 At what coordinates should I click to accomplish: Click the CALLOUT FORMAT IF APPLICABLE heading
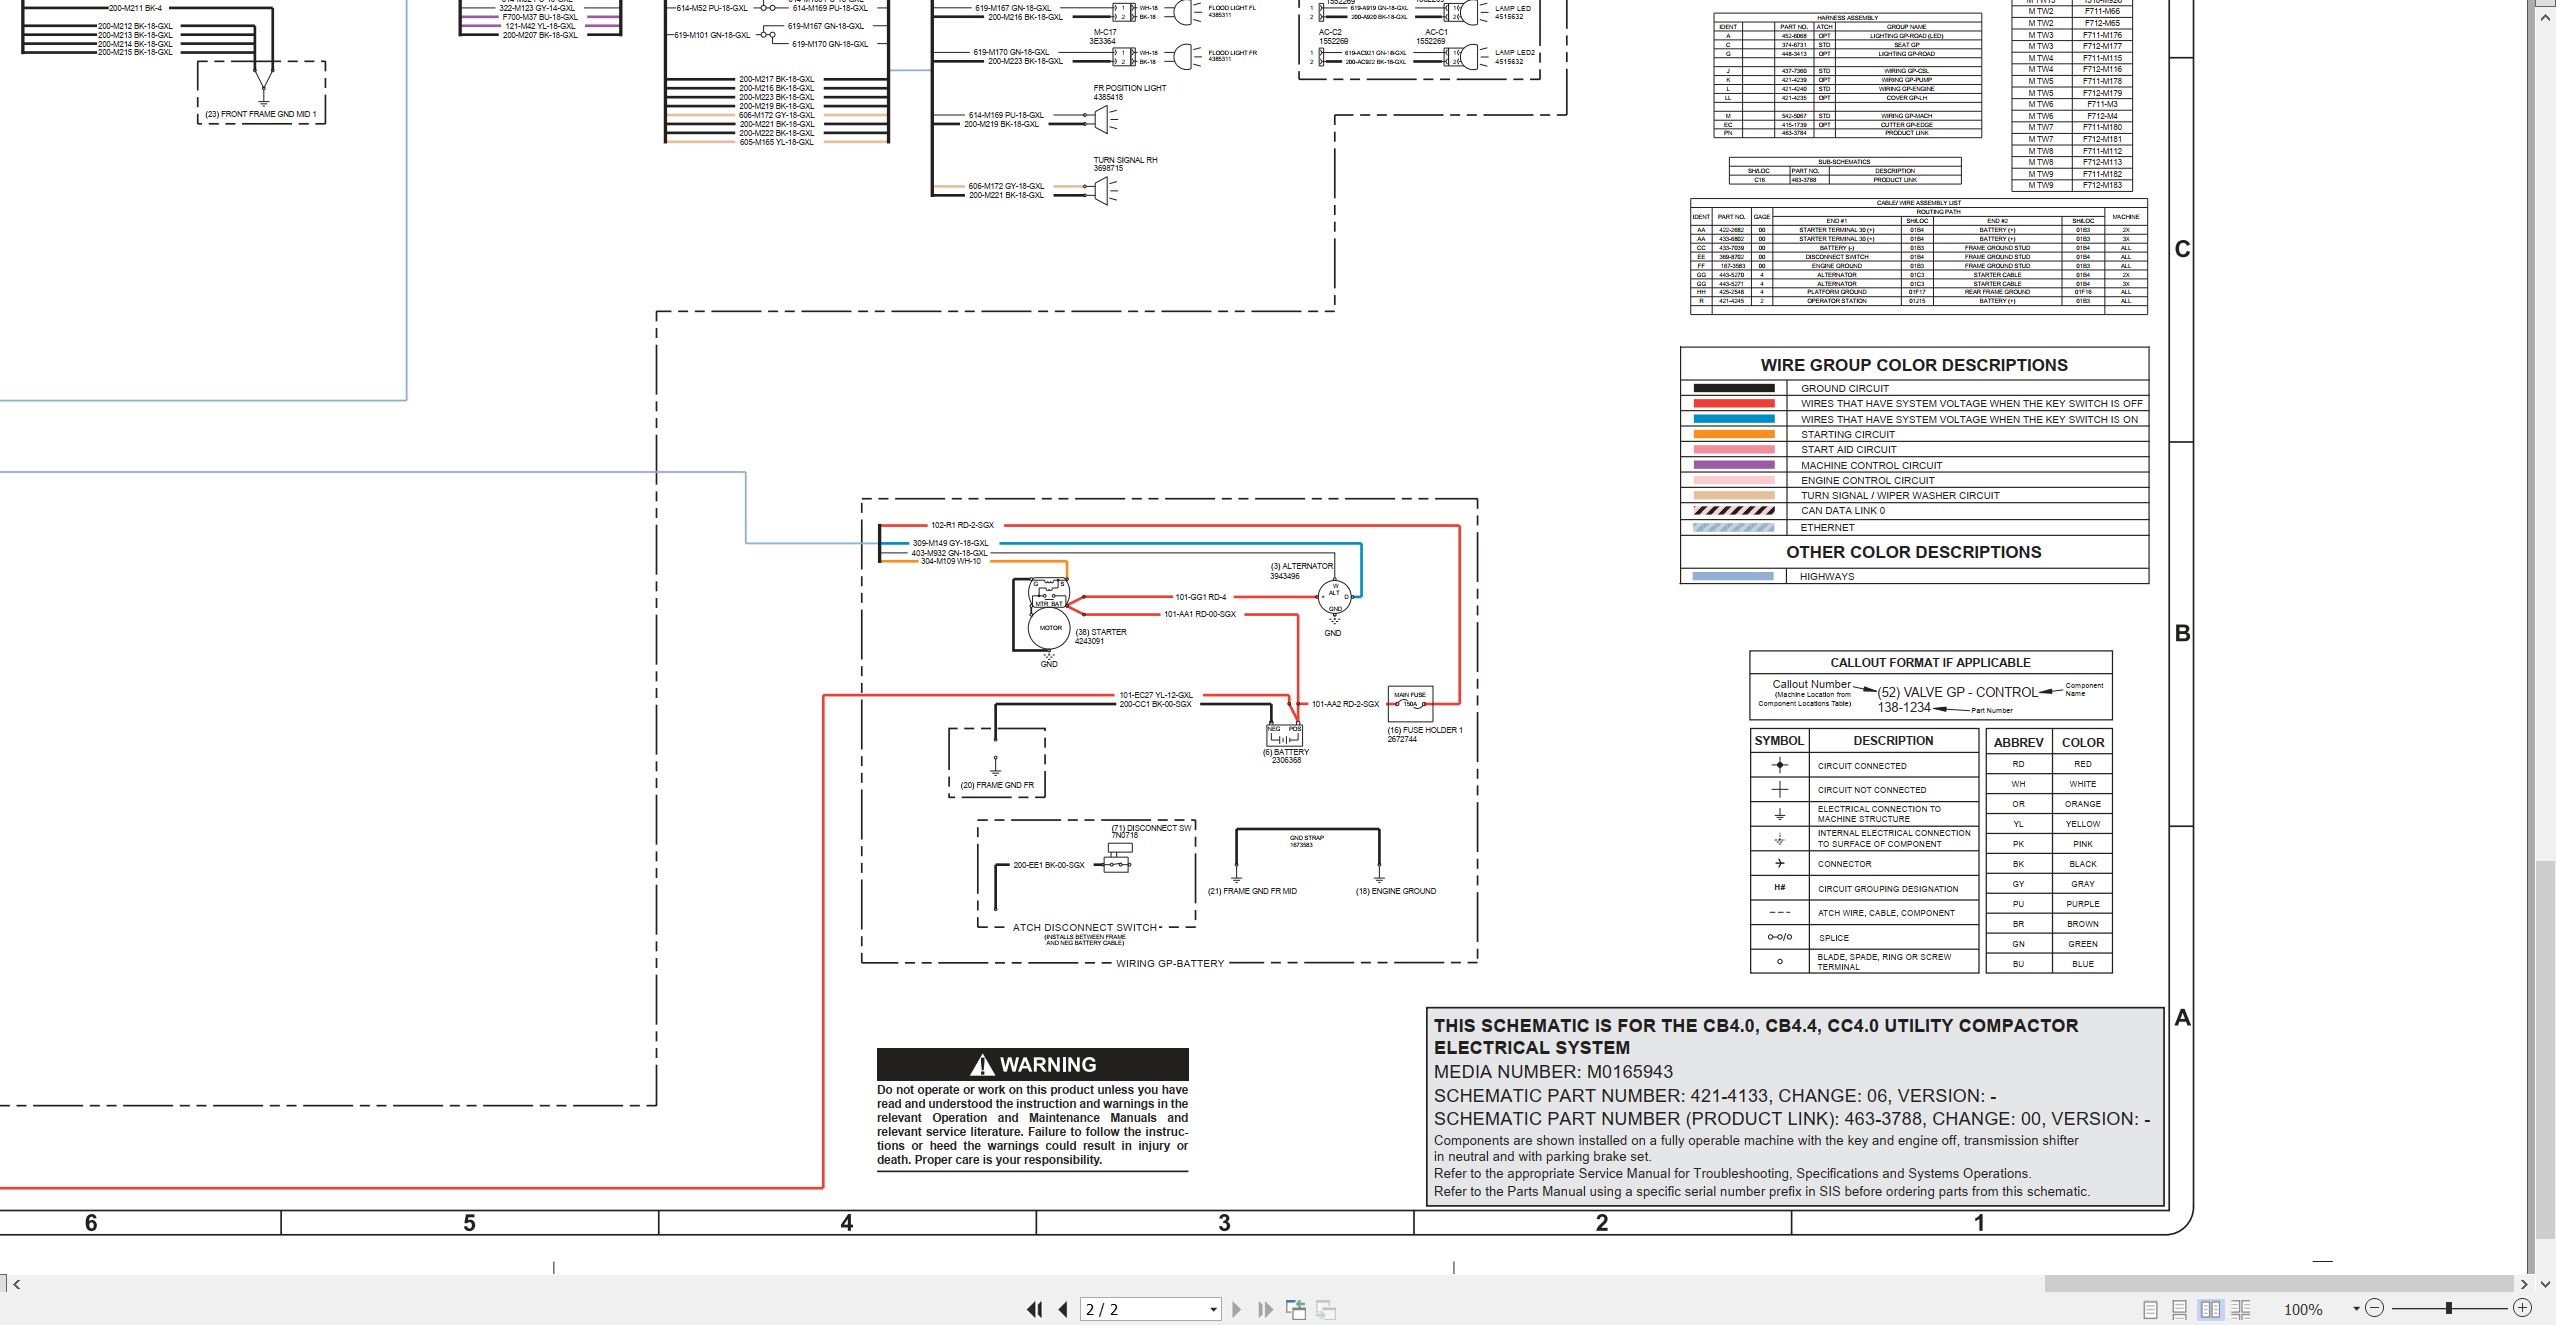tap(1930, 662)
